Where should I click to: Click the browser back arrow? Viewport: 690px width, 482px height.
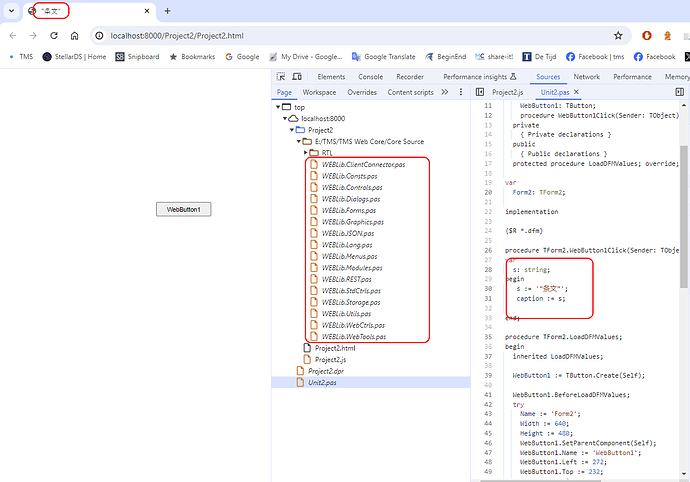tap(13, 36)
